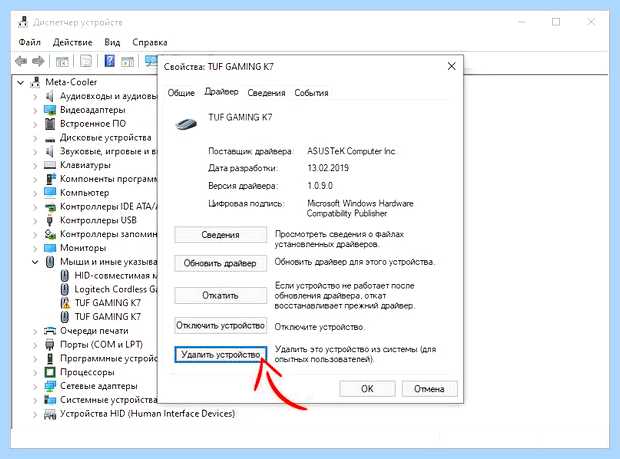This screenshot has width=620, height=459.
Task: Confirm with the OK button
Action: [367, 389]
